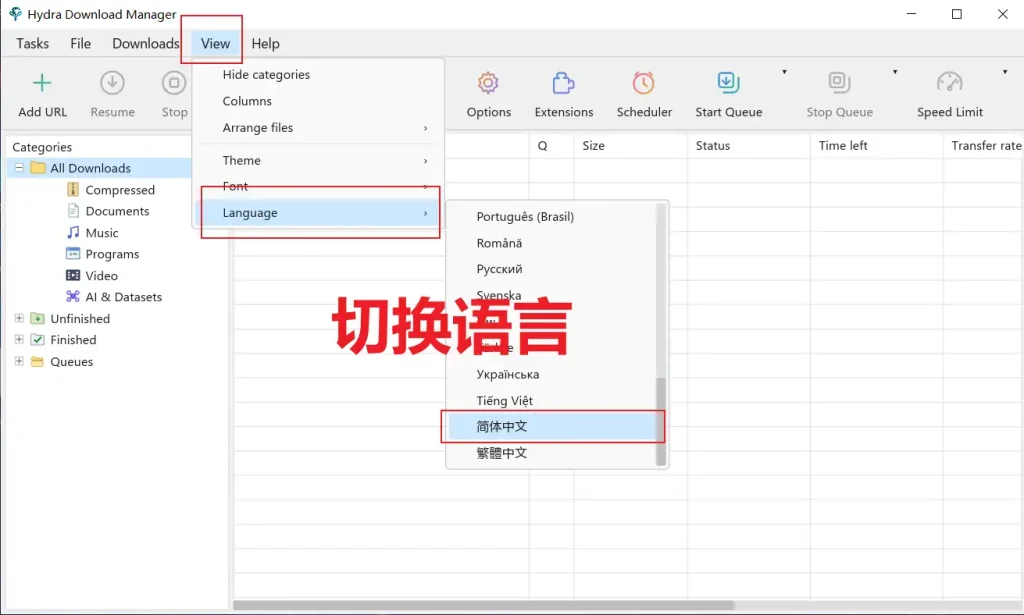Open the Scheduler clock icon
Image resolution: width=1024 pixels, height=615 pixels.
pos(643,83)
